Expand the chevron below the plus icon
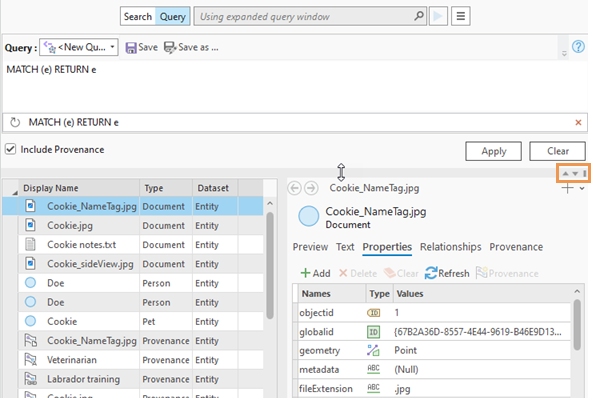The height and width of the screenshot is (398, 591). pyautogui.click(x=582, y=188)
